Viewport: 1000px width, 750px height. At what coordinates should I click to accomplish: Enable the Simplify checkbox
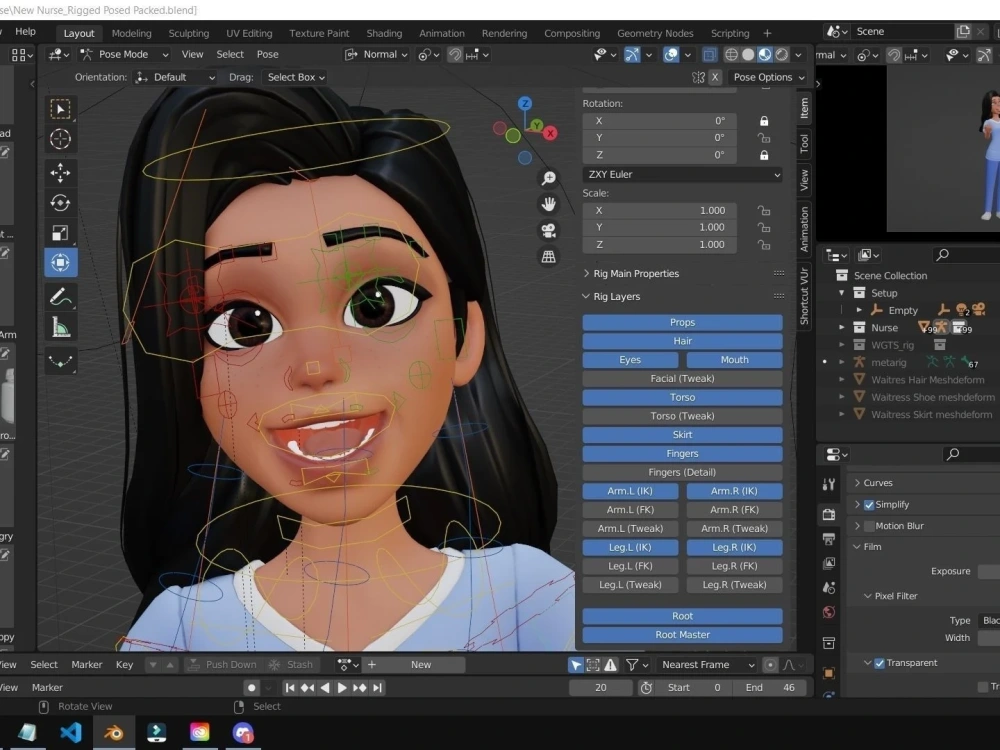tap(869, 504)
